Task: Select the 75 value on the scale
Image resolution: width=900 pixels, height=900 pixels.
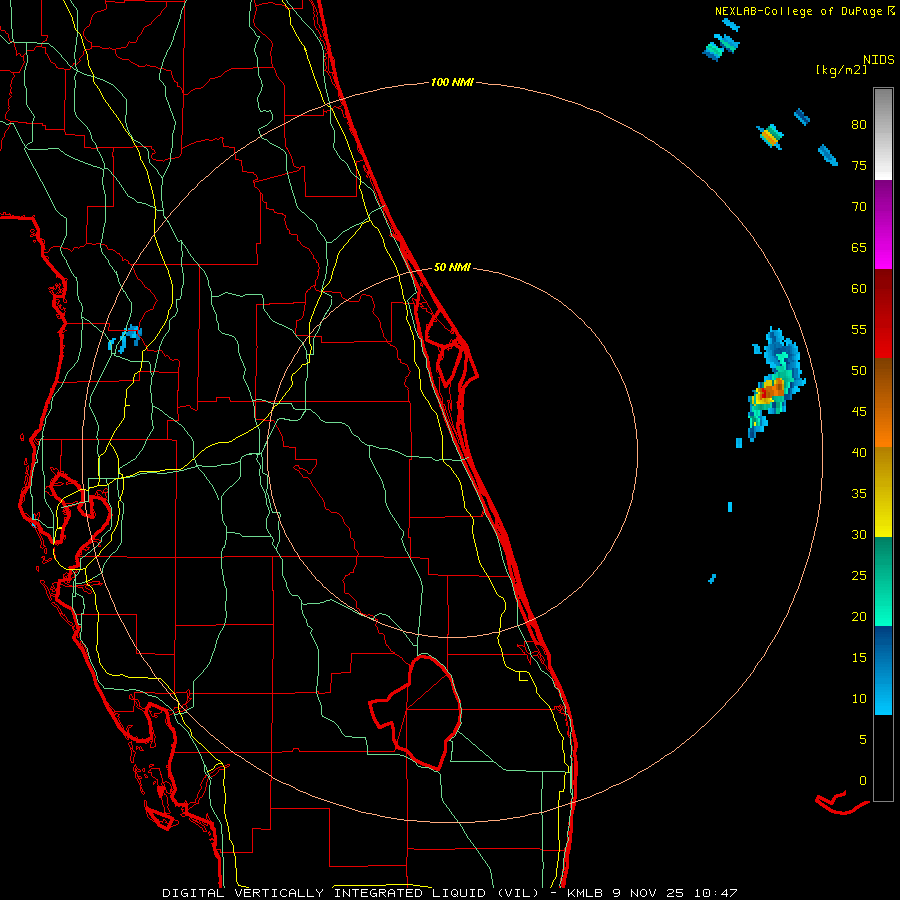Action: pyautogui.click(x=859, y=166)
